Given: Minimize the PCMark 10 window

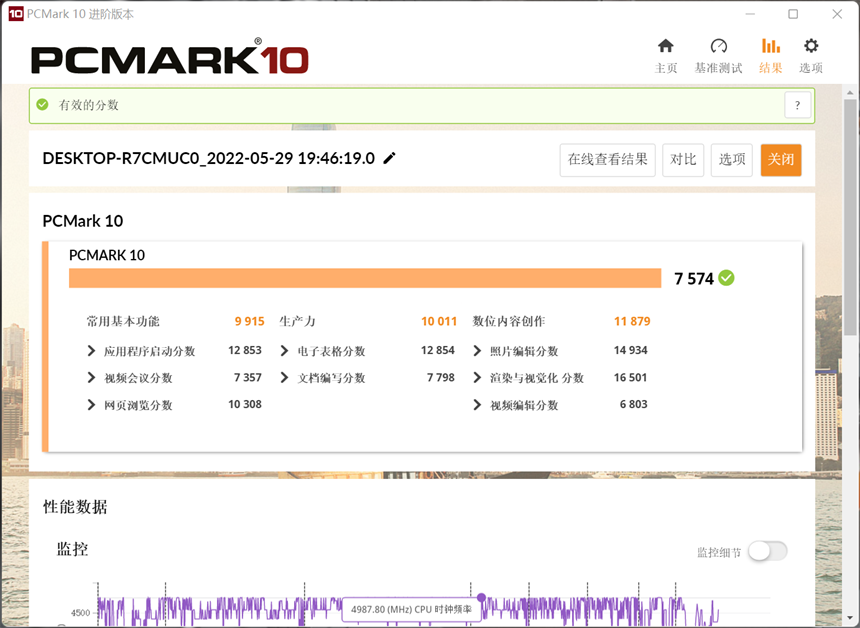Looking at the screenshot, I should coord(750,14).
